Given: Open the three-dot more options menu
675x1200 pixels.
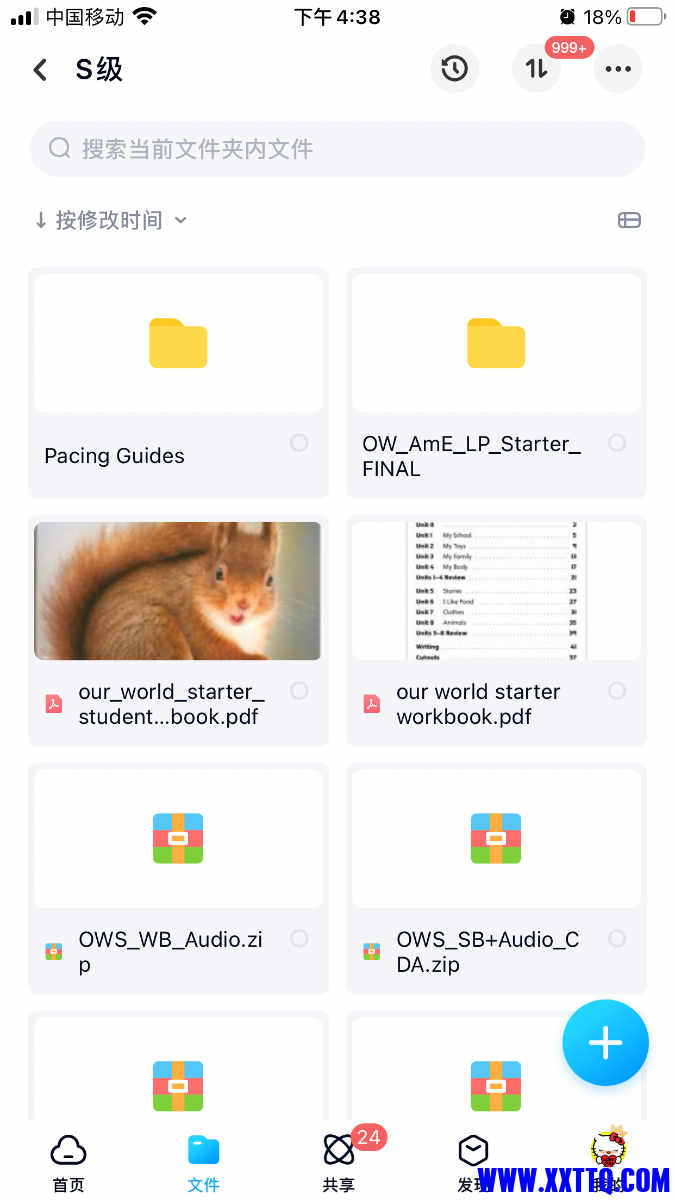Looking at the screenshot, I should pos(618,69).
